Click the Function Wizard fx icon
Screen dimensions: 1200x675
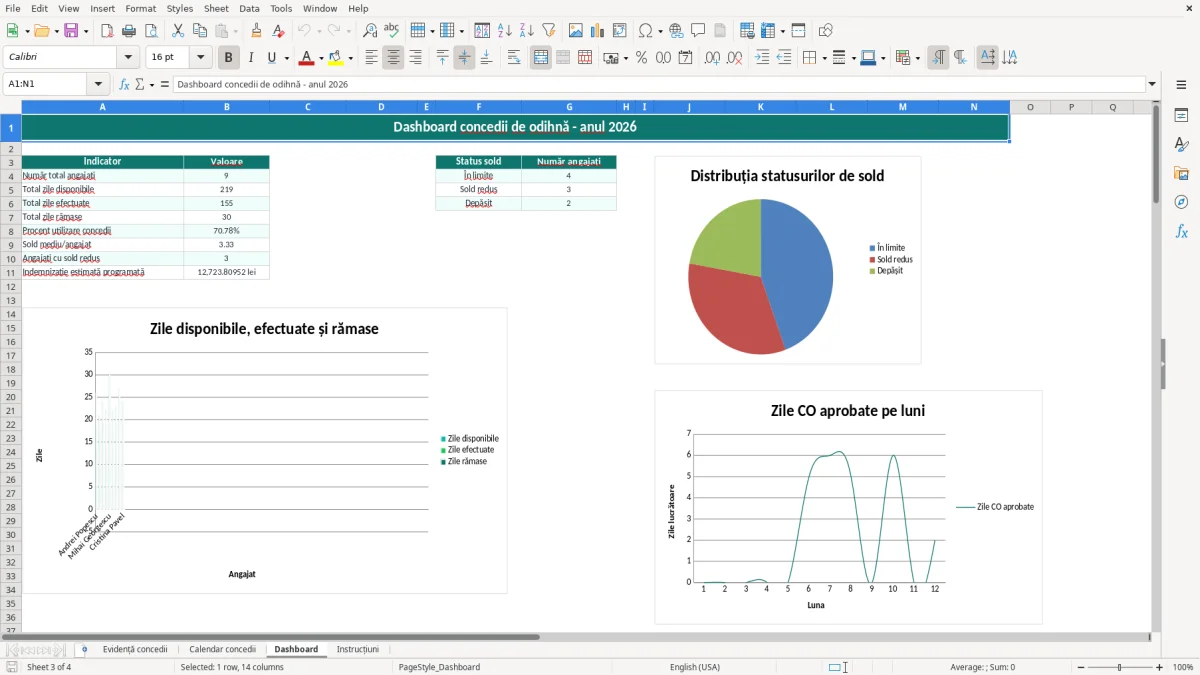point(124,84)
